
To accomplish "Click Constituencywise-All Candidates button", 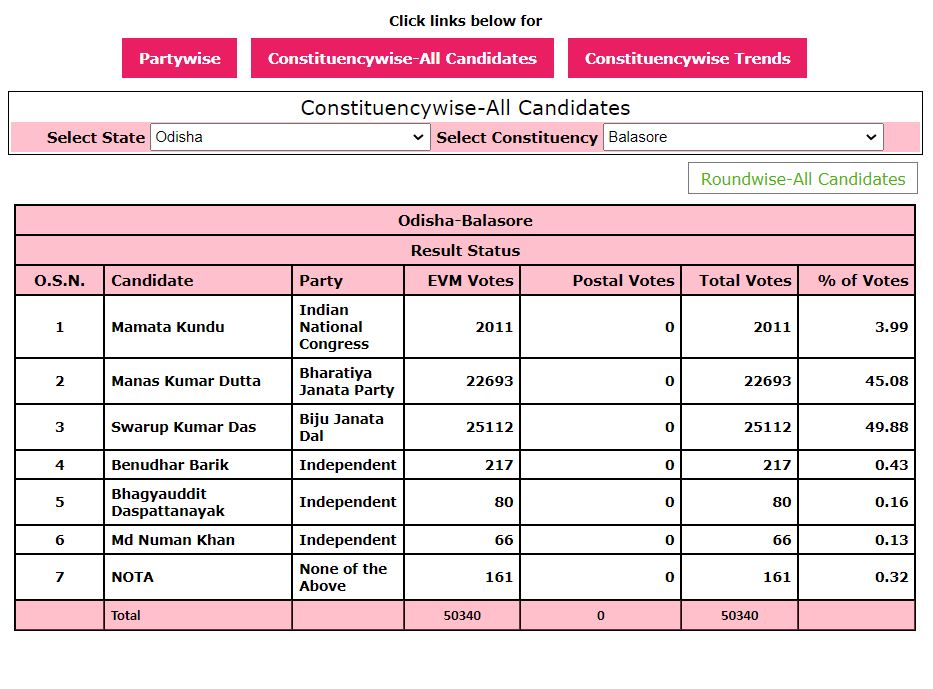I will 402,58.
